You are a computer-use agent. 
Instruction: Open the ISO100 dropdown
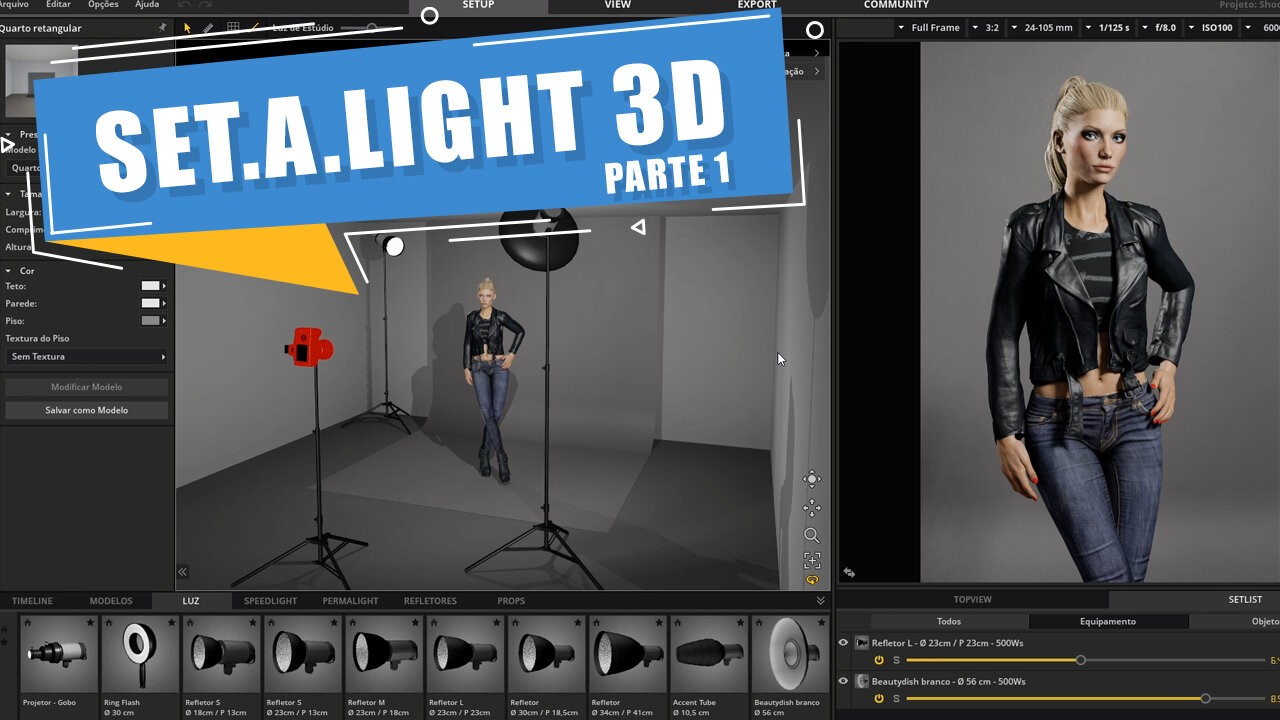tap(1212, 28)
